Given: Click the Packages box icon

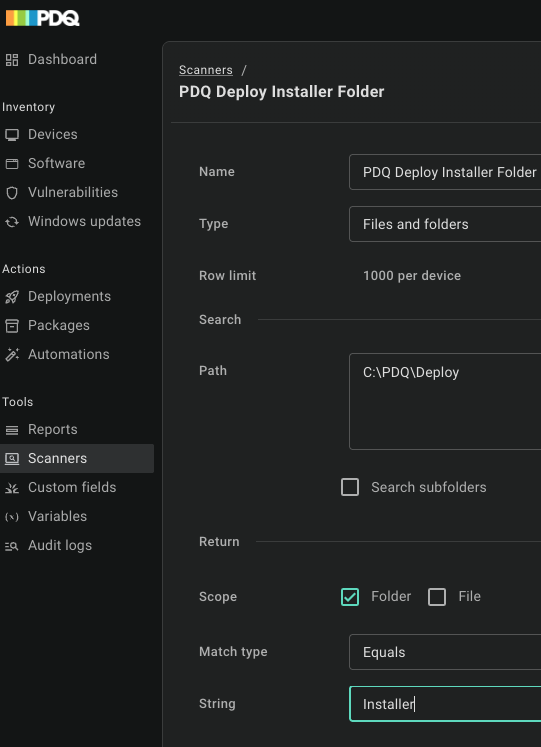Looking at the screenshot, I should (x=12, y=326).
